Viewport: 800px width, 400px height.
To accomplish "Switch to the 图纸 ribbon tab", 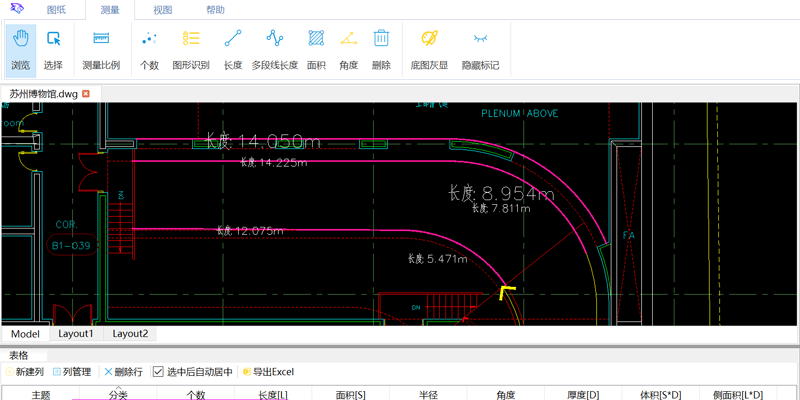I will (x=56, y=10).
